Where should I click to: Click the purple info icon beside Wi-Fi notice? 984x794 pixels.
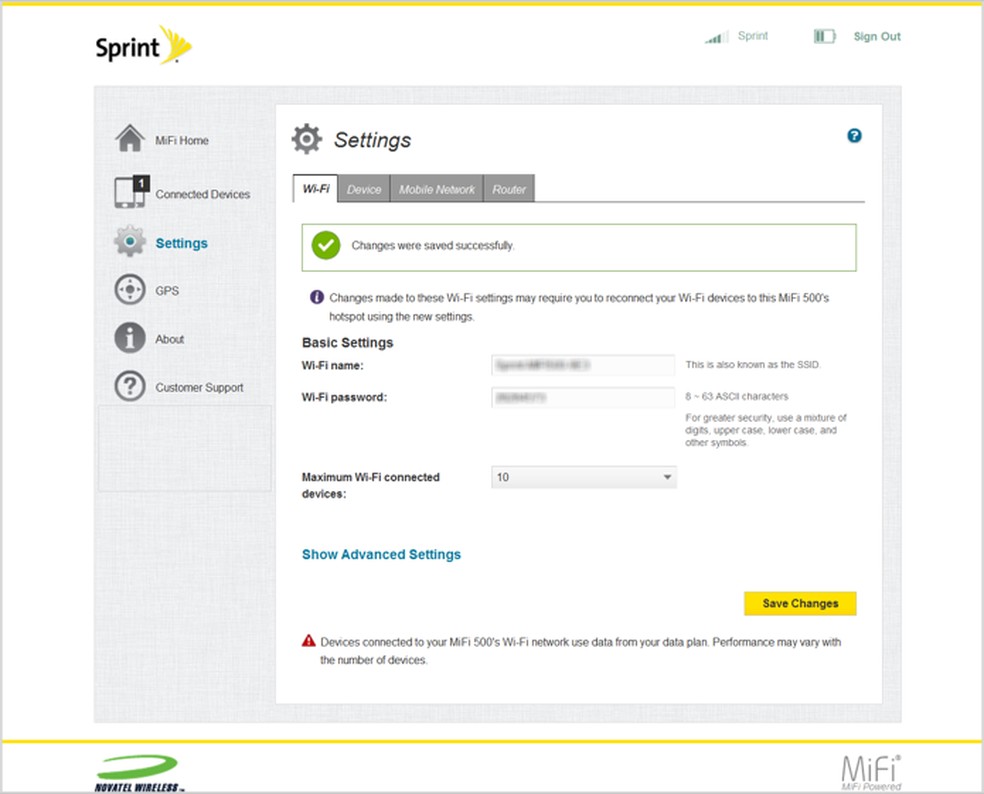[317, 297]
